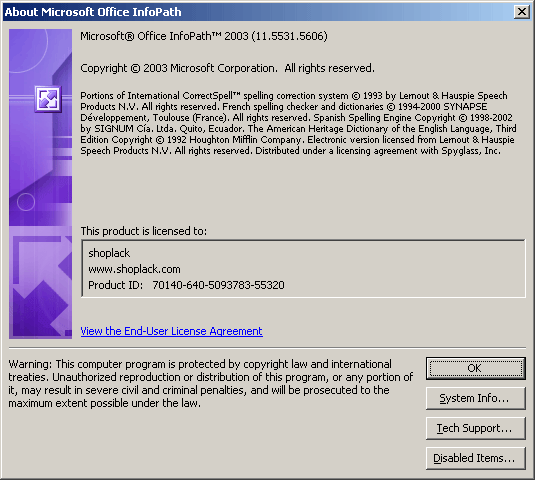Show the Disabled Items list
Screen dimensions: 535x480
[475, 458]
